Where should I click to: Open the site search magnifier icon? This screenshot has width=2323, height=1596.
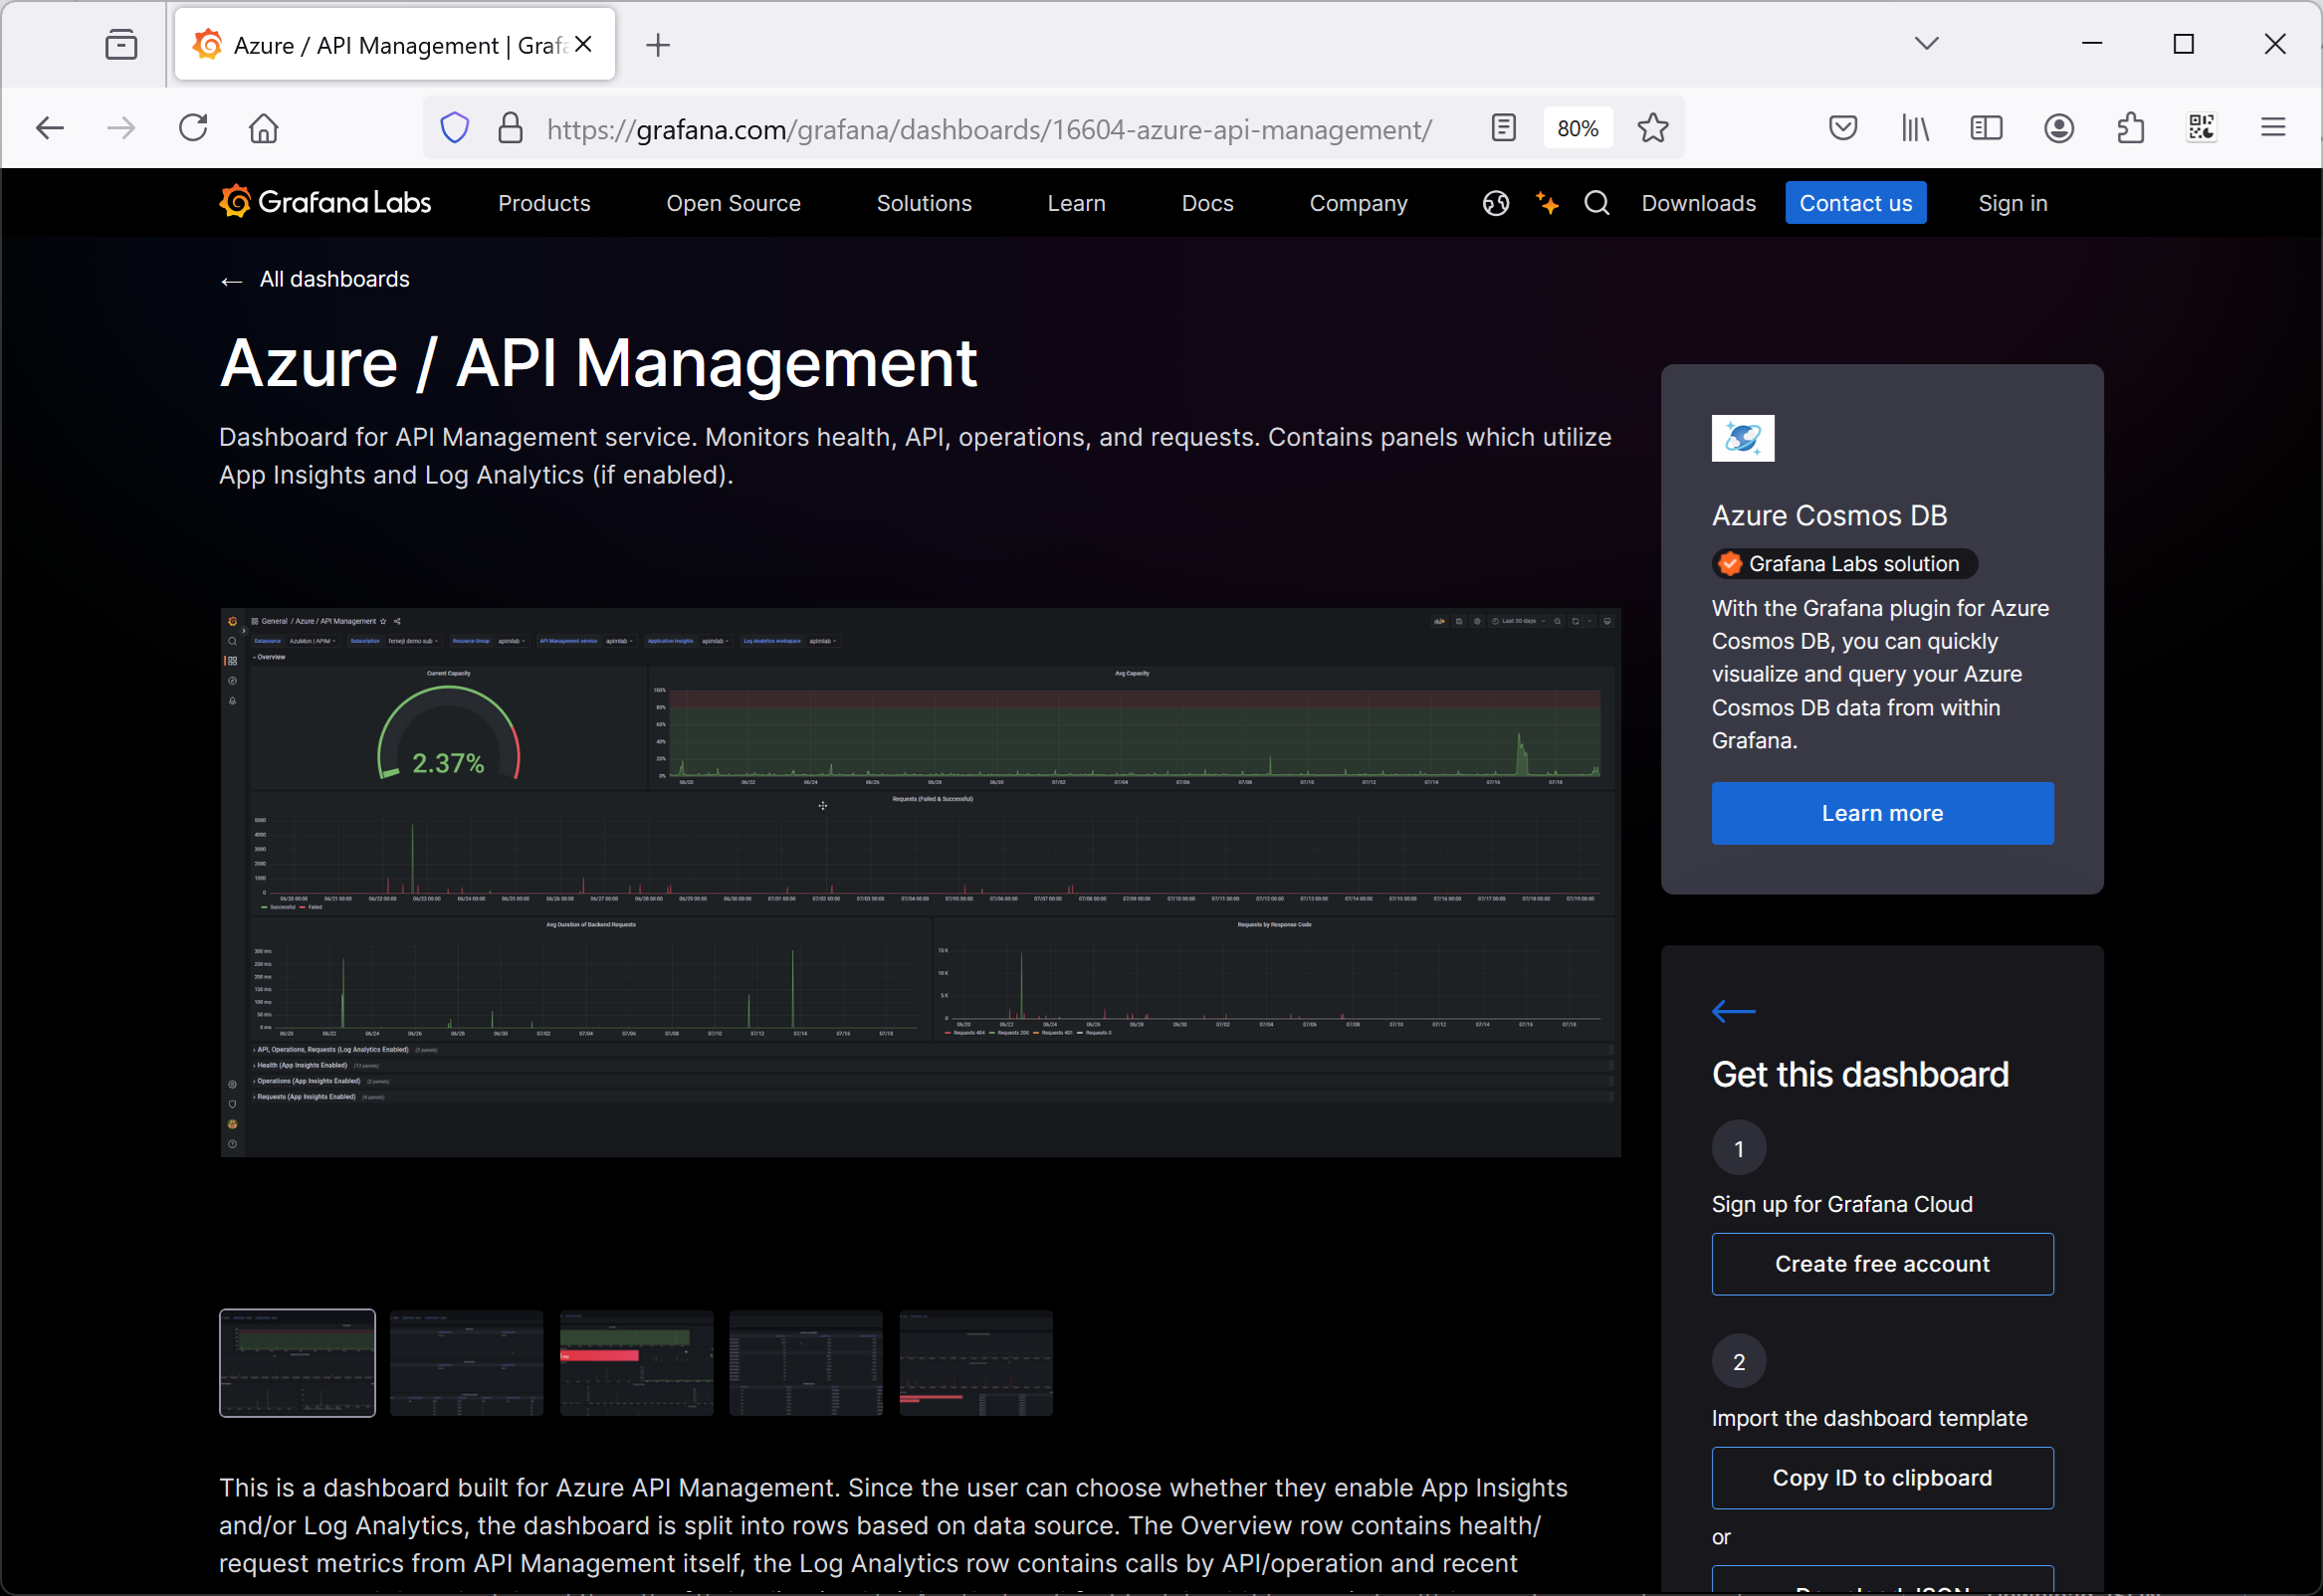point(1596,203)
